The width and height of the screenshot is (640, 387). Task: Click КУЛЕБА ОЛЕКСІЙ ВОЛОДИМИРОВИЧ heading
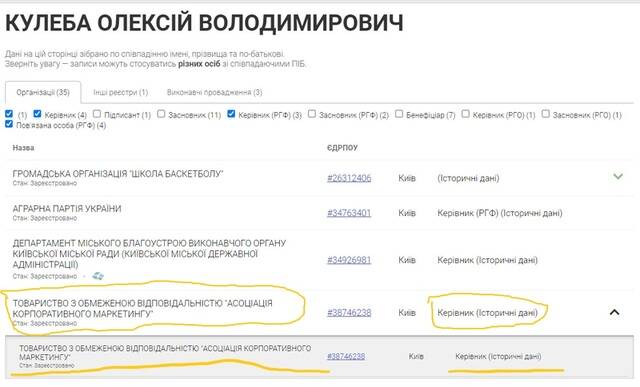[204, 23]
